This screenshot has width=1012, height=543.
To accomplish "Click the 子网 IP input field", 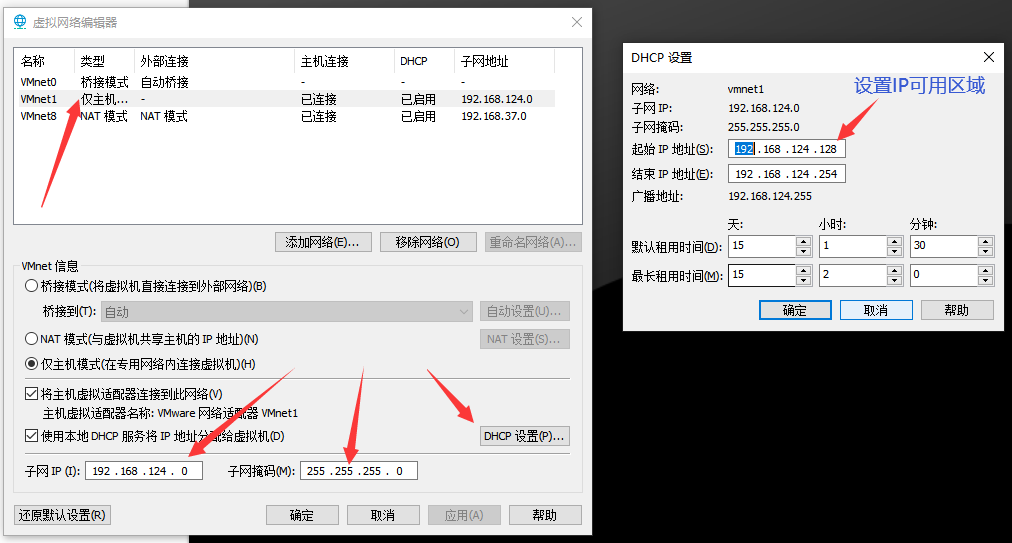I will click(144, 471).
